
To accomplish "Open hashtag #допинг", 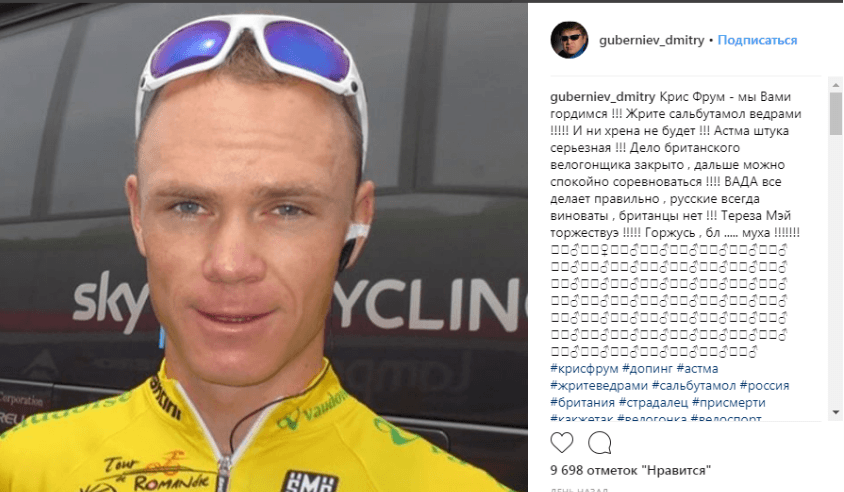I will coord(648,369).
